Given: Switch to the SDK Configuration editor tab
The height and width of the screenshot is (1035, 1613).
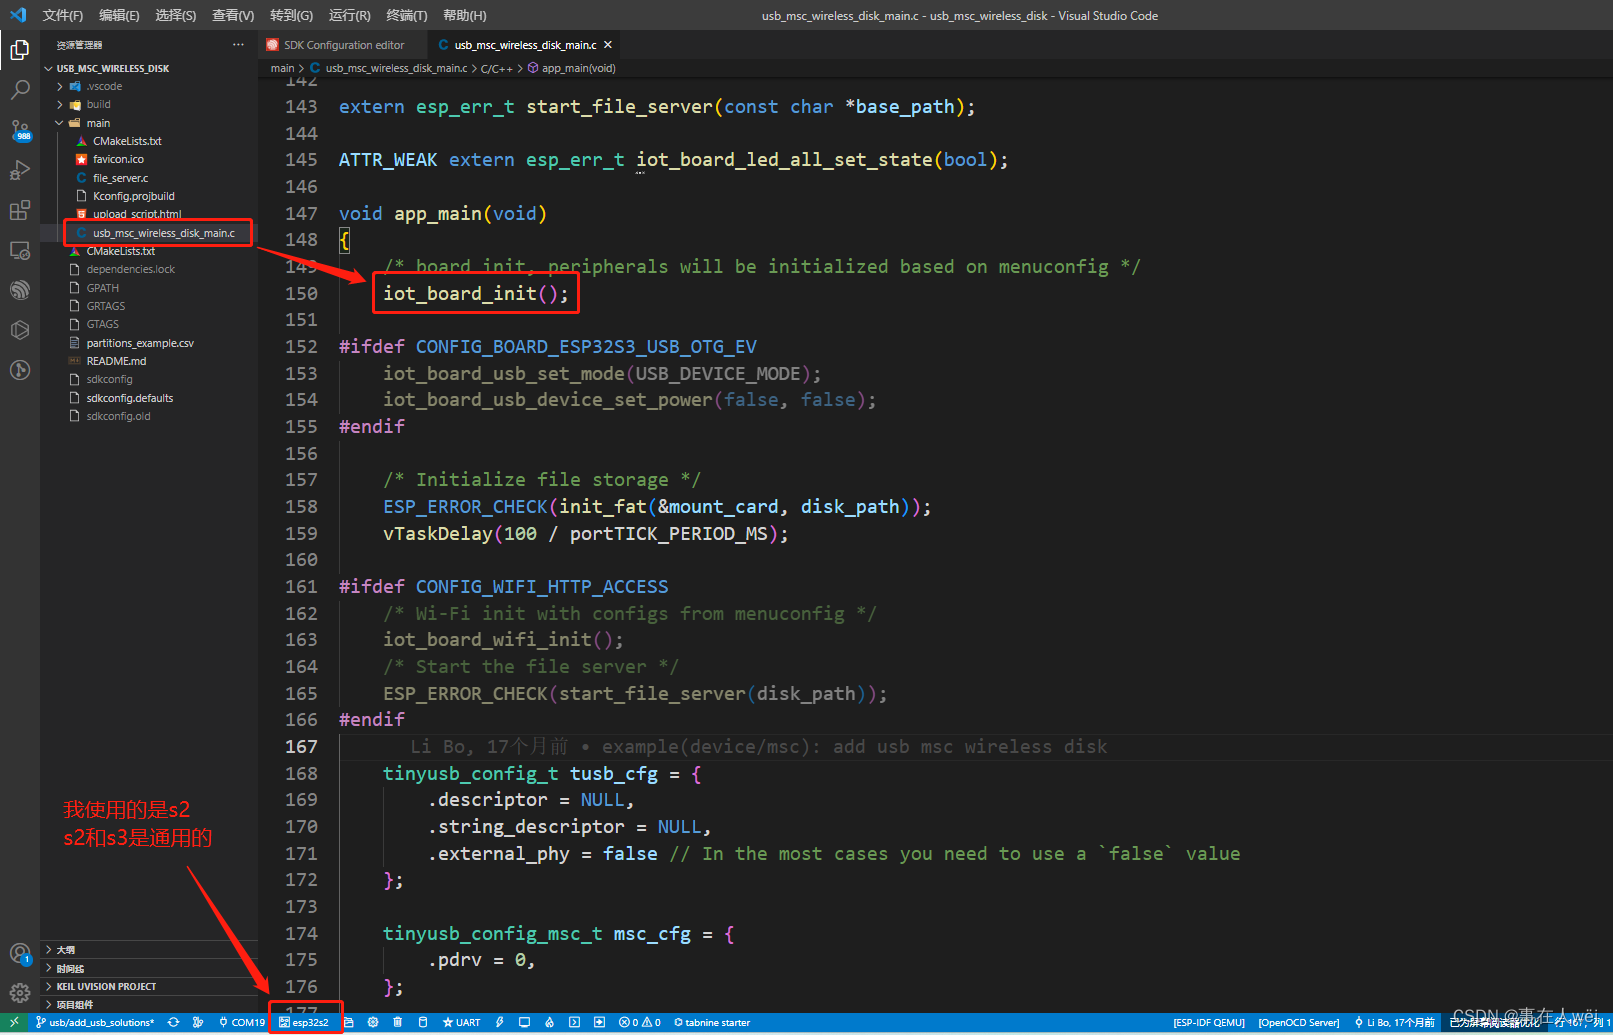Looking at the screenshot, I should tap(343, 45).
